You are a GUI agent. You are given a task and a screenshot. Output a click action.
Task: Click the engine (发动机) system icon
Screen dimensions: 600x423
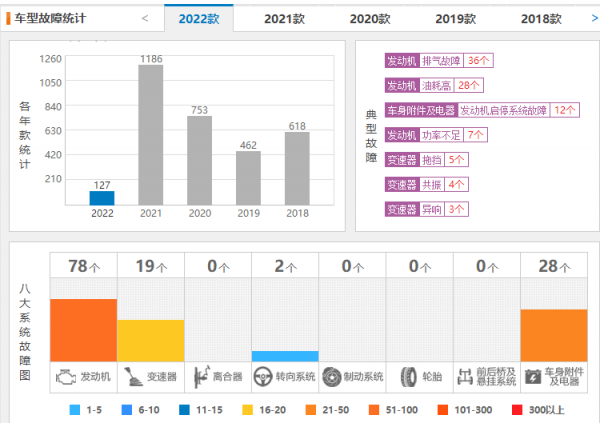click(66, 377)
